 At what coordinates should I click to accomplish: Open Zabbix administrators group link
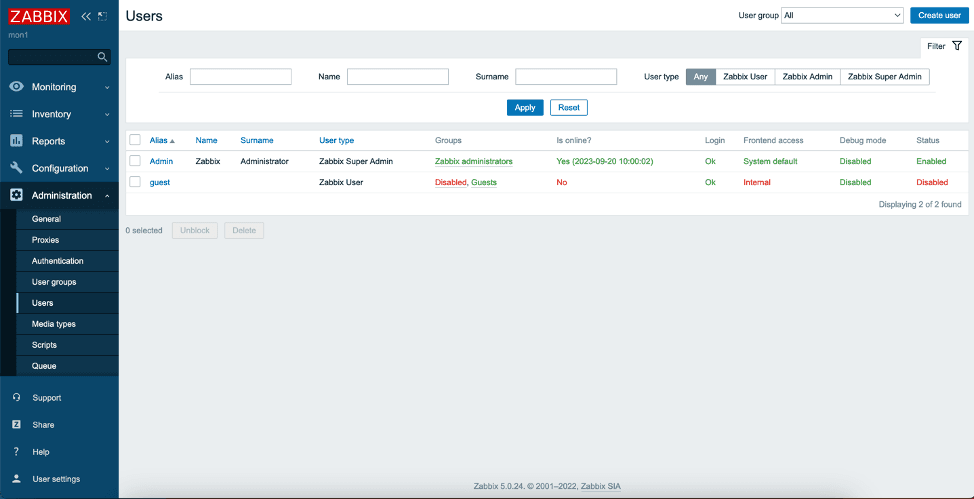click(x=473, y=161)
